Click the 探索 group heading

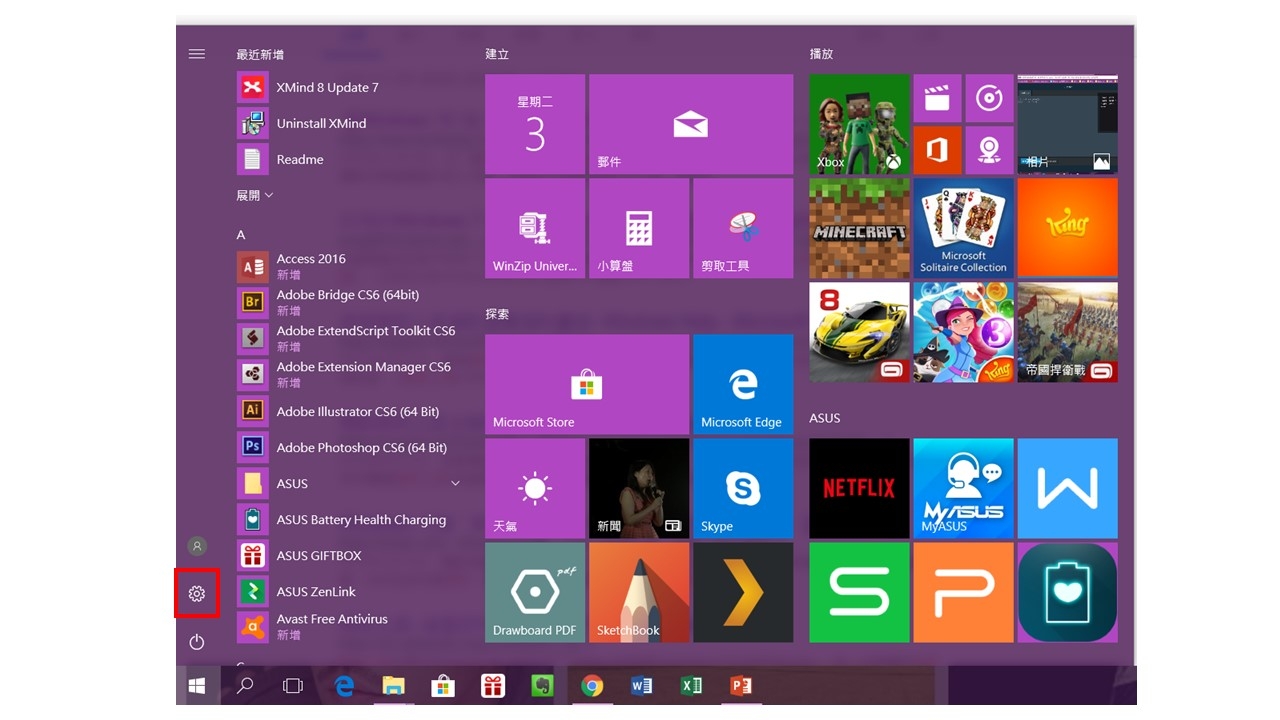pyautogui.click(x=497, y=314)
